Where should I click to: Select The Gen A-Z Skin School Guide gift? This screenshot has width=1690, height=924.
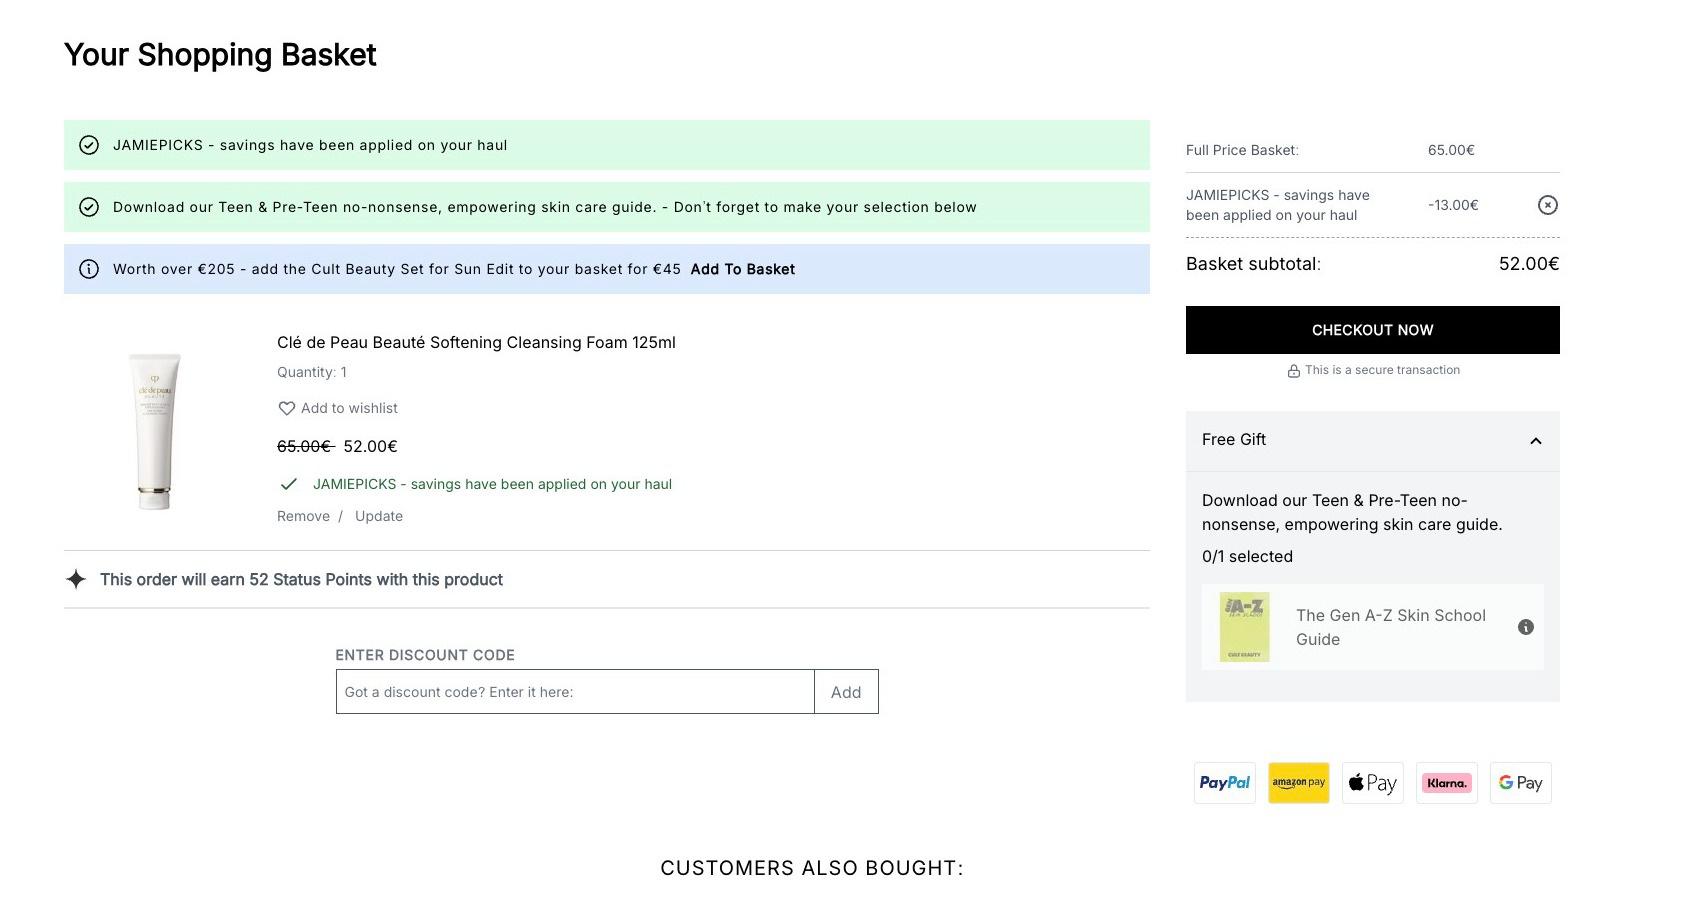pos(1373,627)
